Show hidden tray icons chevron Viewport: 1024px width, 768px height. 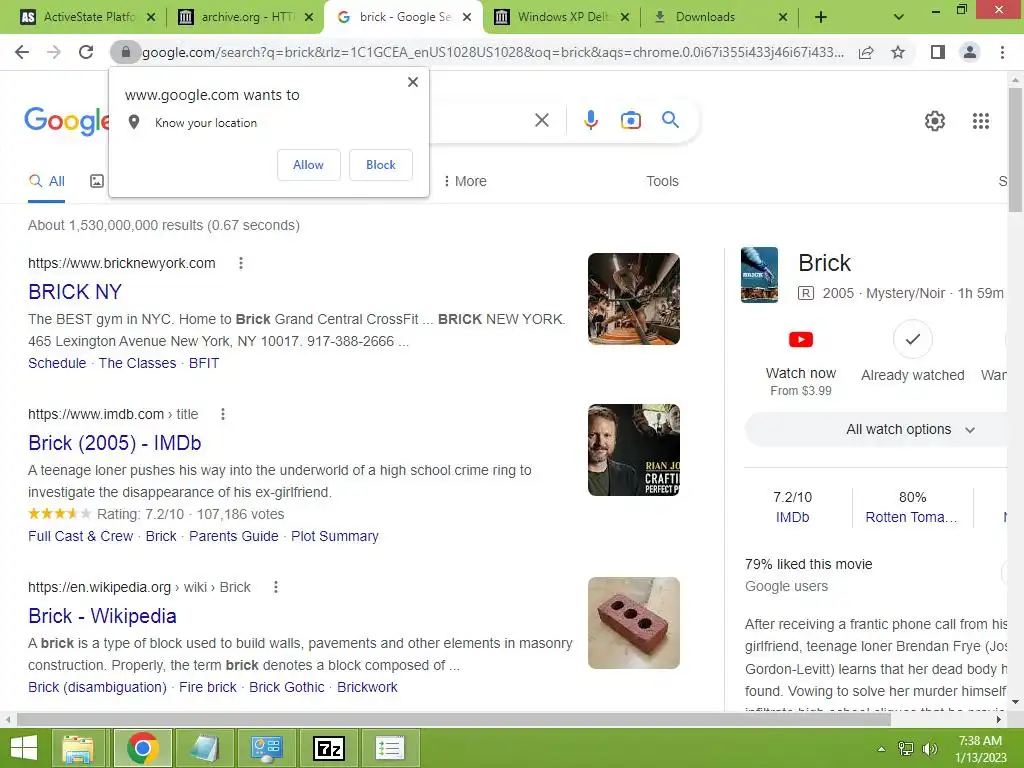(881, 749)
